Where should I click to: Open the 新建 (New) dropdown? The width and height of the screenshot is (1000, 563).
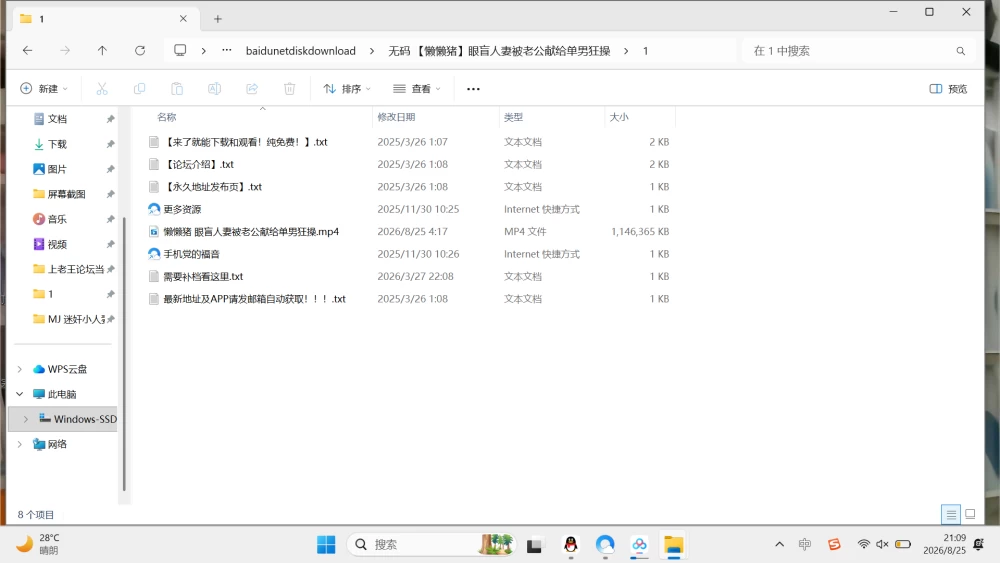click(x=44, y=89)
